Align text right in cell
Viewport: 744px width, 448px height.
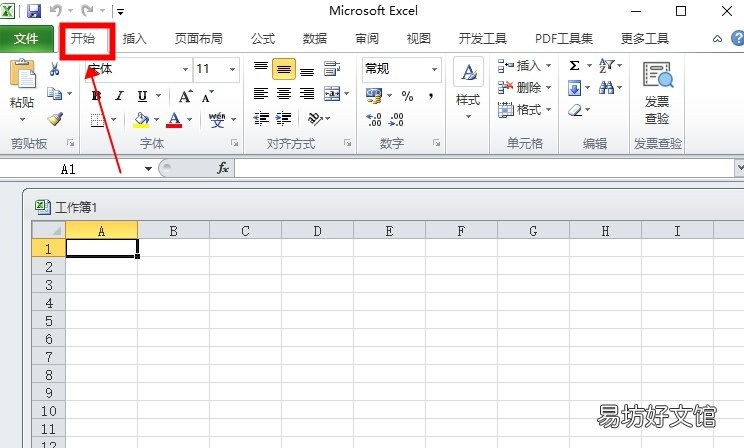pos(307,94)
